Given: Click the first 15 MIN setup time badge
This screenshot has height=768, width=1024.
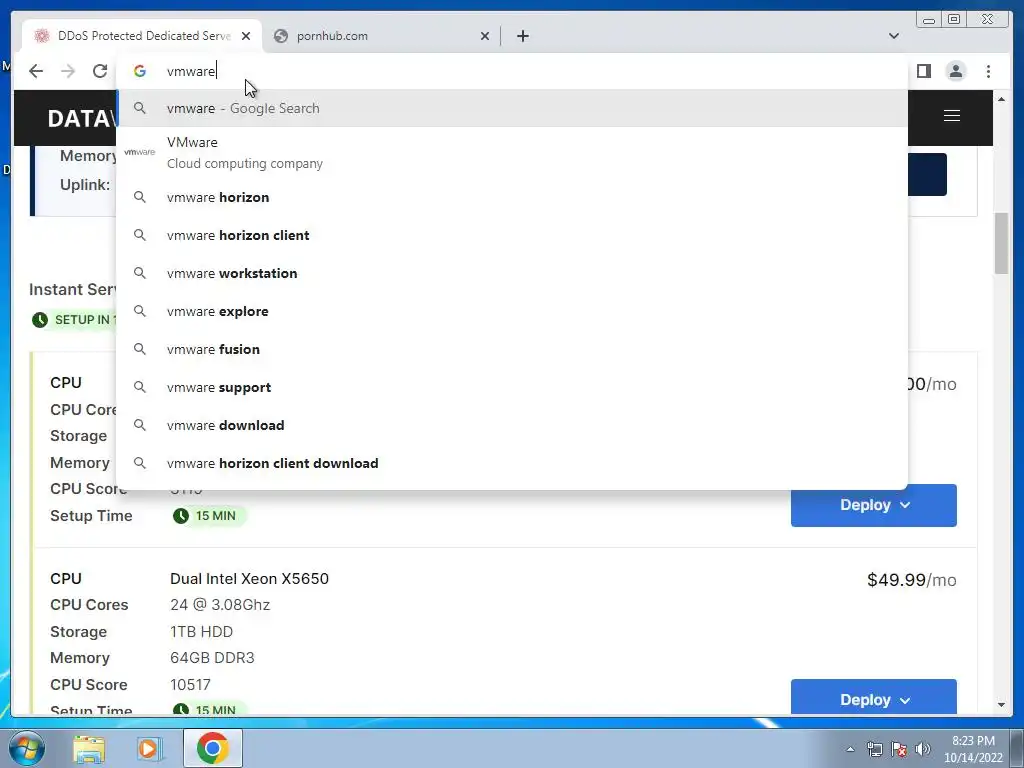Looking at the screenshot, I should tap(209, 516).
